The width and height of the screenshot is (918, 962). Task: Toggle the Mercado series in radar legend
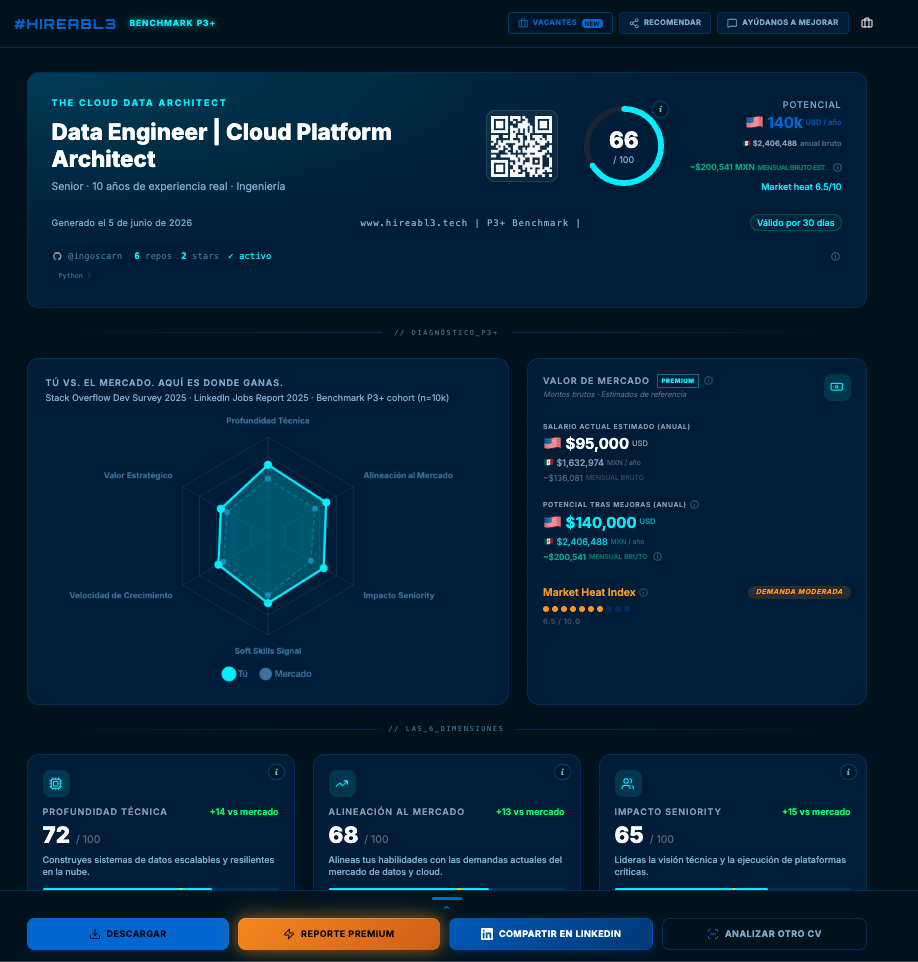point(285,674)
